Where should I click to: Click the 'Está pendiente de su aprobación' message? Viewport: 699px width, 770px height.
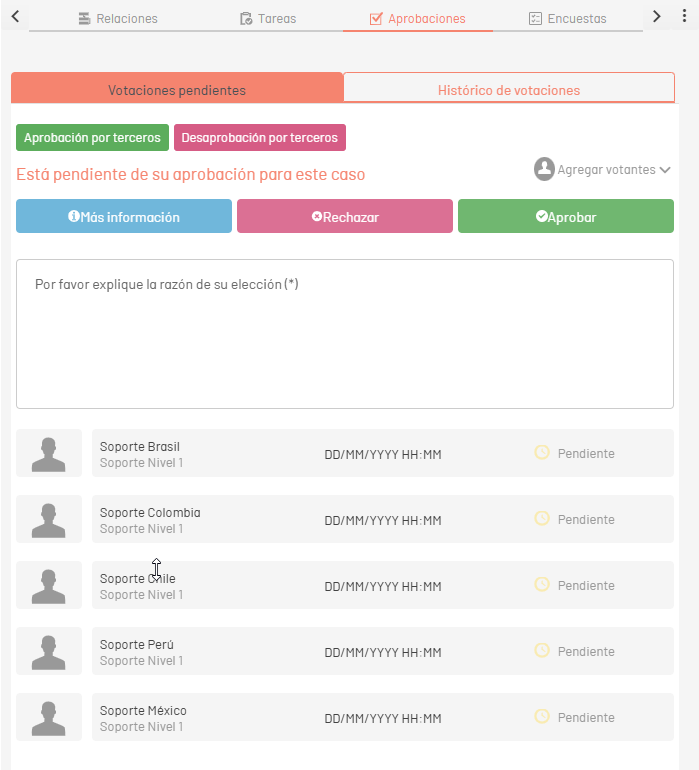191,174
